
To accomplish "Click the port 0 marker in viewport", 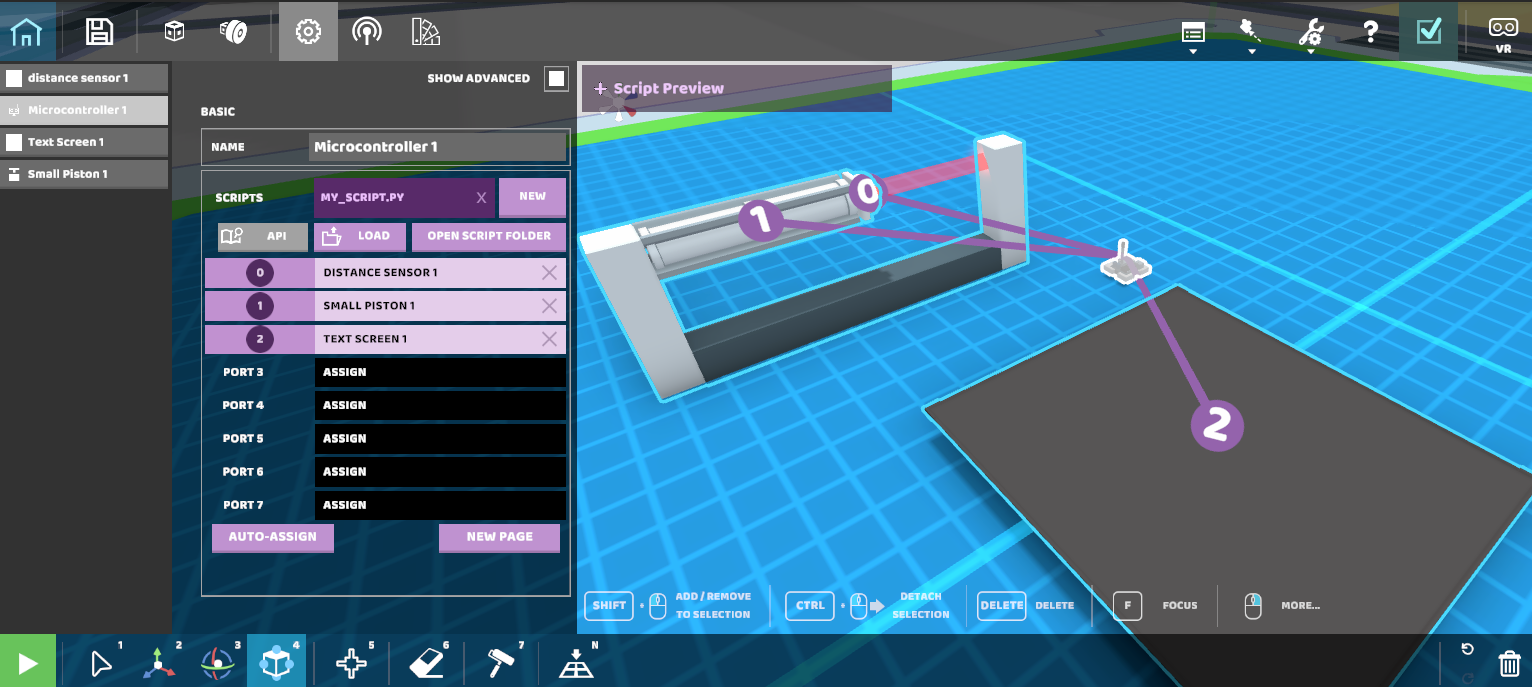I will click(x=866, y=192).
